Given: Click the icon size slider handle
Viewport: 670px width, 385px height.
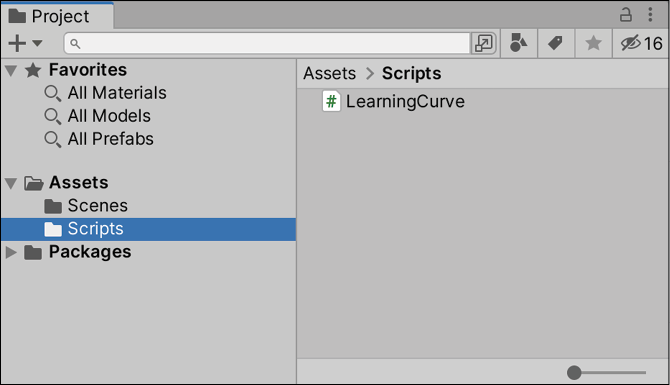Looking at the screenshot, I should coord(574,373).
